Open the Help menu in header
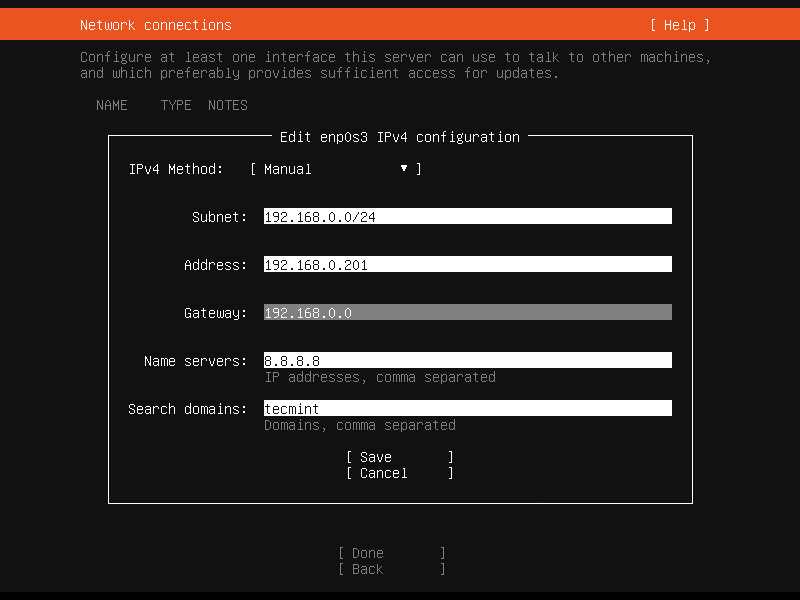Viewport: 800px width, 600px height. pos(679,25)
